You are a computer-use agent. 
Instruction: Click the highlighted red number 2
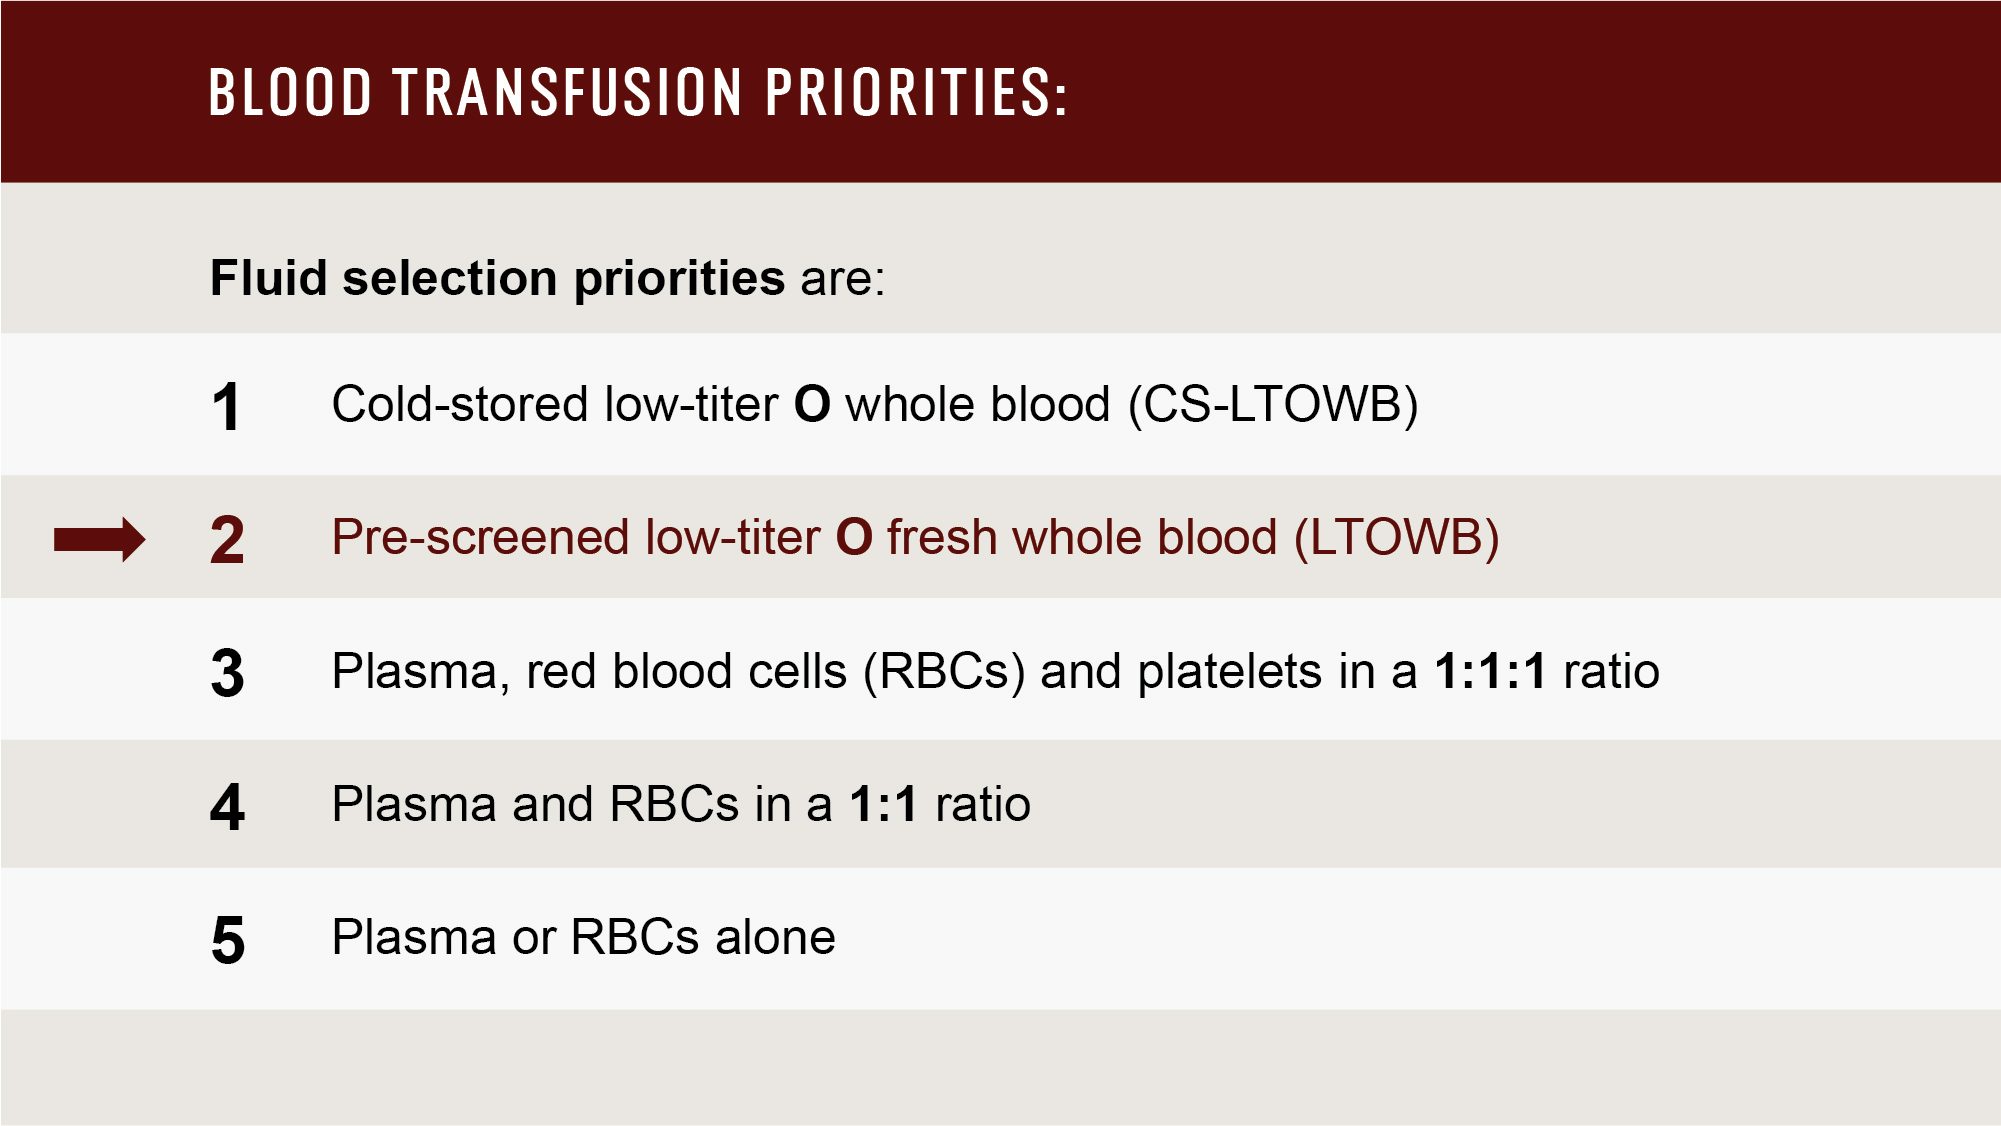[227, 540]
